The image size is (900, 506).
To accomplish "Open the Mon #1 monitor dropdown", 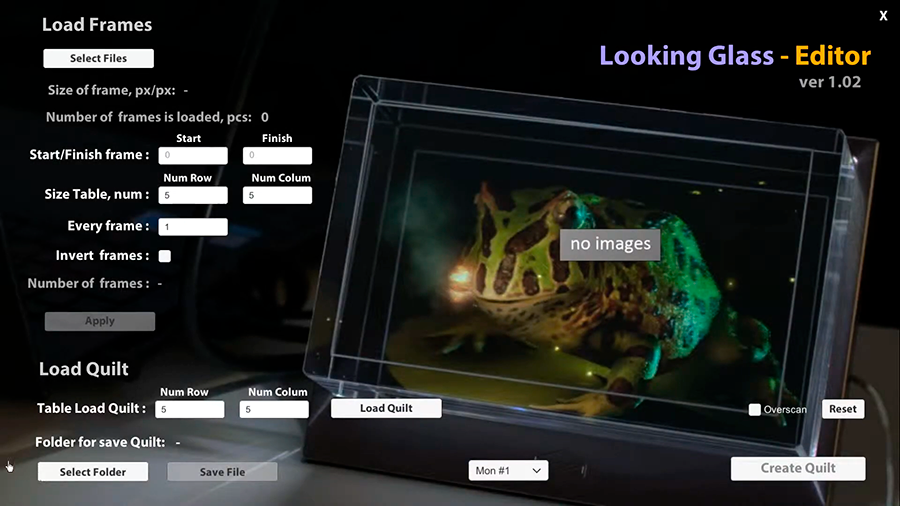I will pyautogui.click(x=508, y=470).
